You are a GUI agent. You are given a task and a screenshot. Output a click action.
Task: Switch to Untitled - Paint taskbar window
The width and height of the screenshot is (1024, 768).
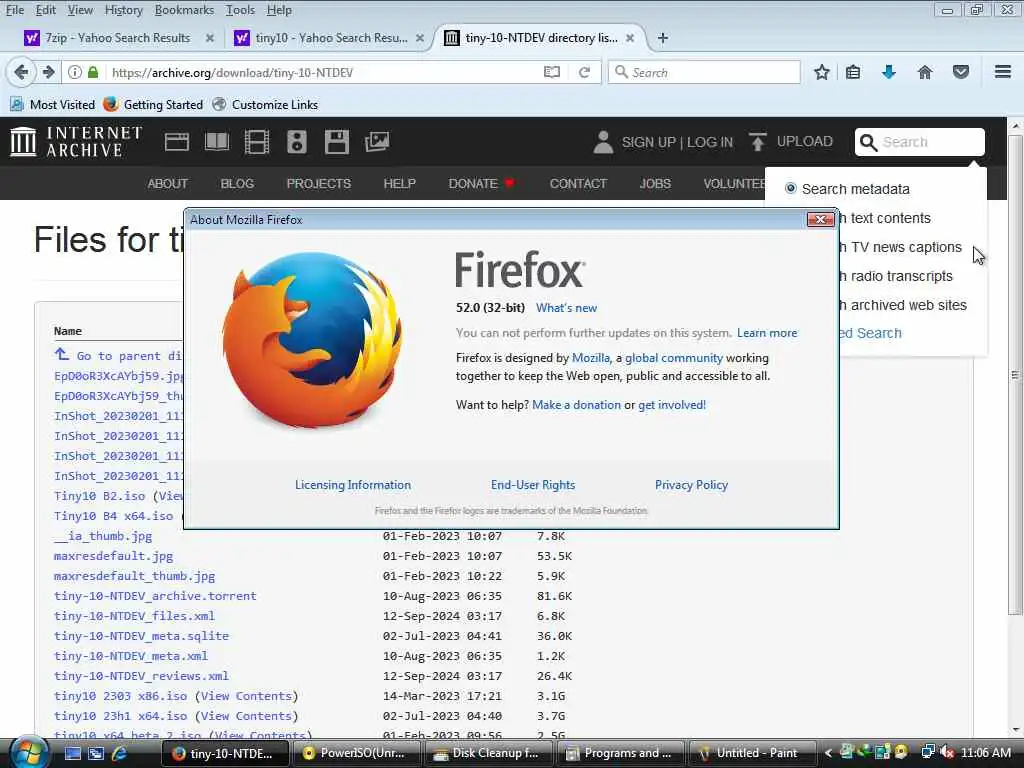pyautogui.click(x=752, y=753)
